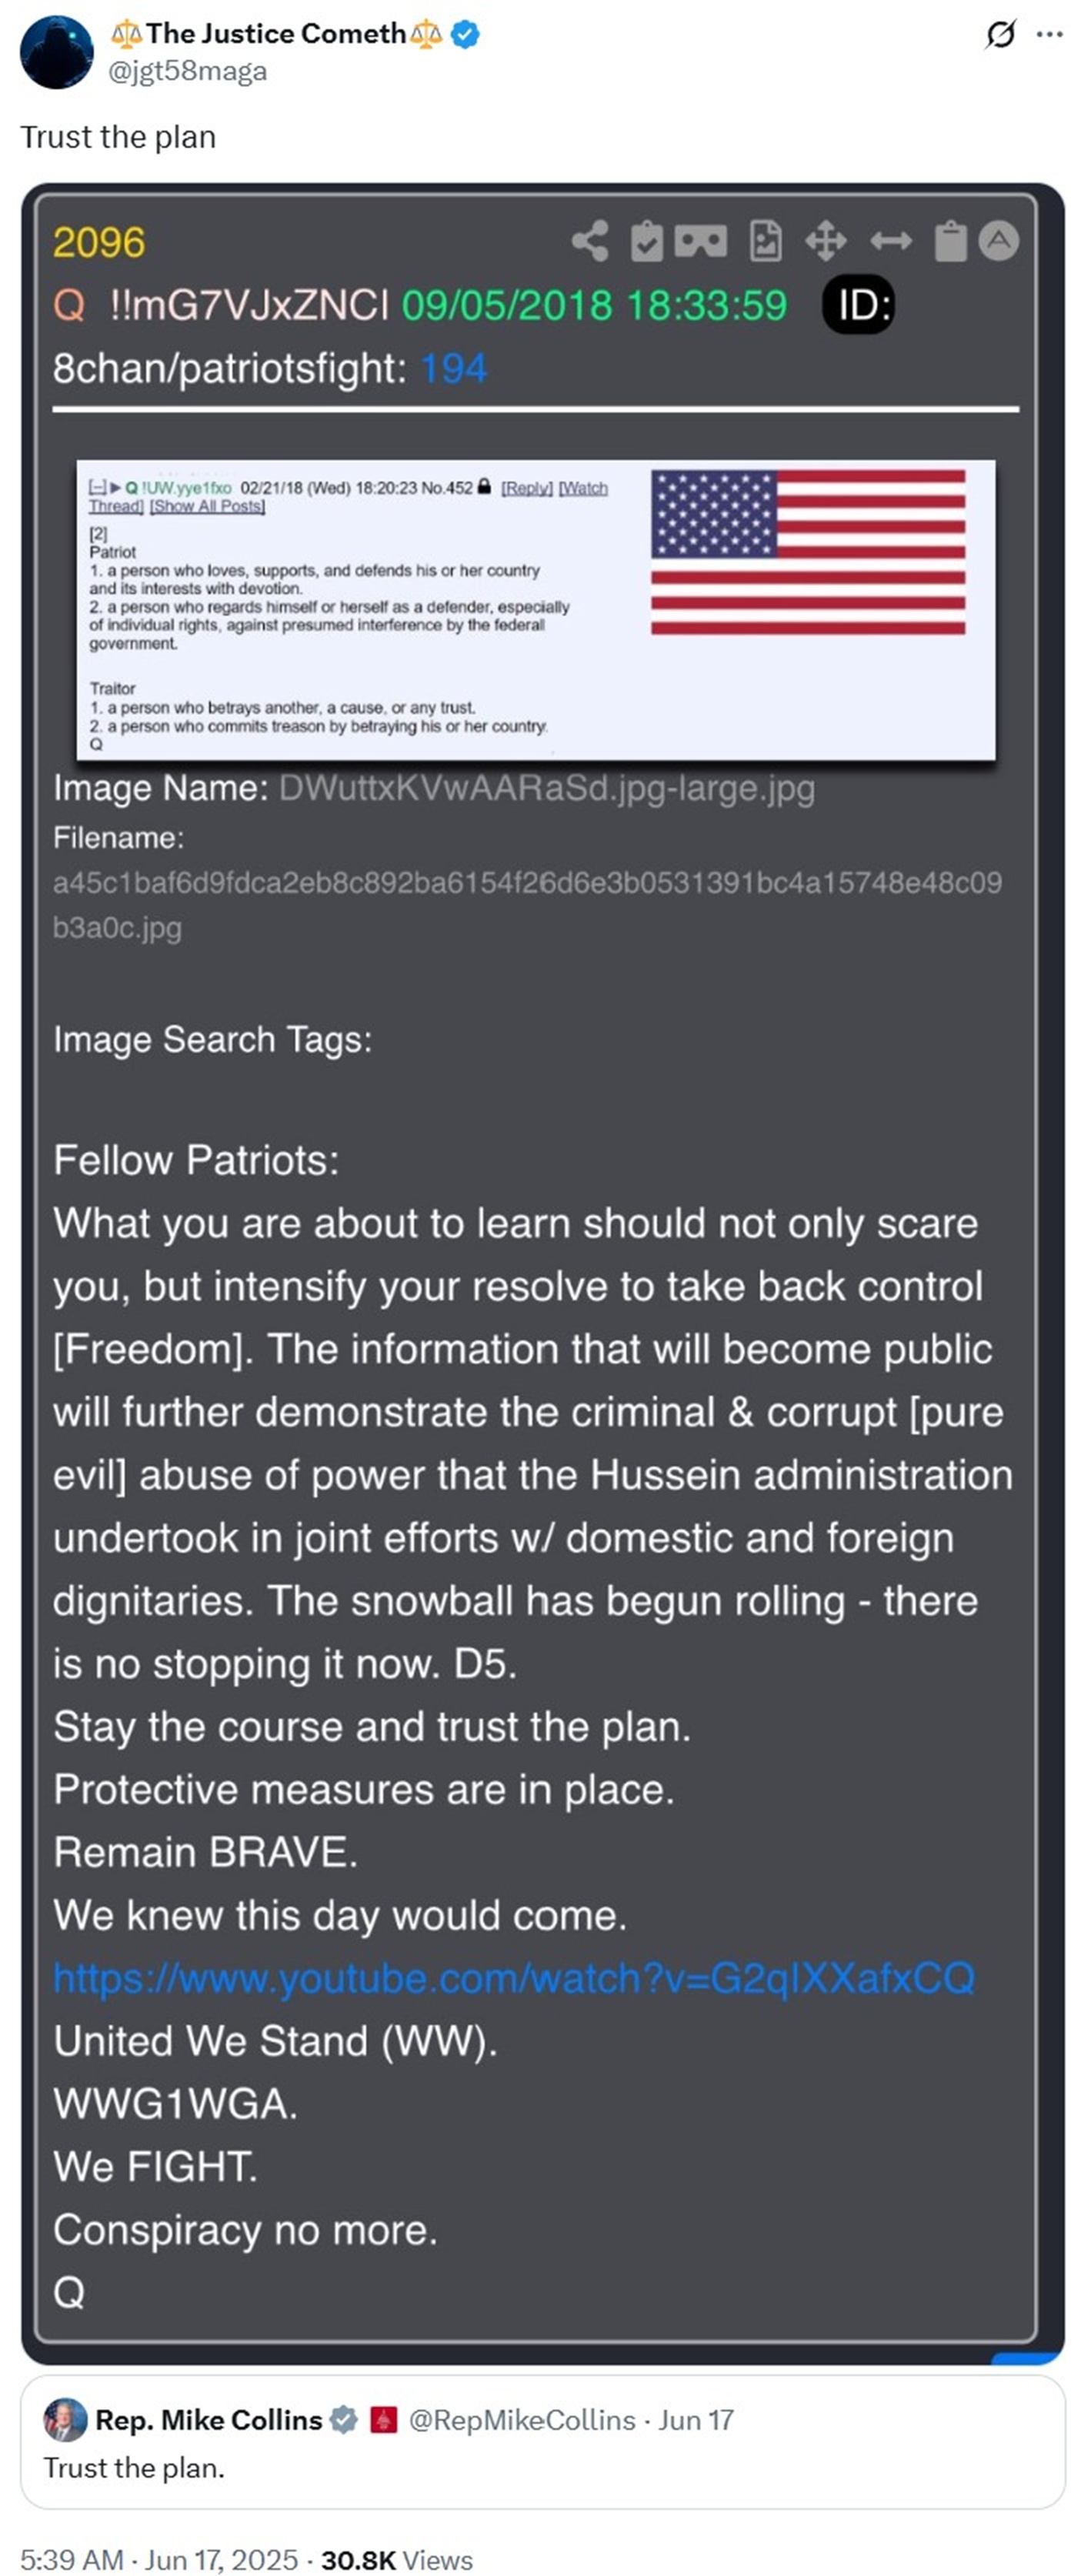Screen dimensions: 1081x2576
Task: Open the Grok slash-circle icon
Action: click(1000, 35)
